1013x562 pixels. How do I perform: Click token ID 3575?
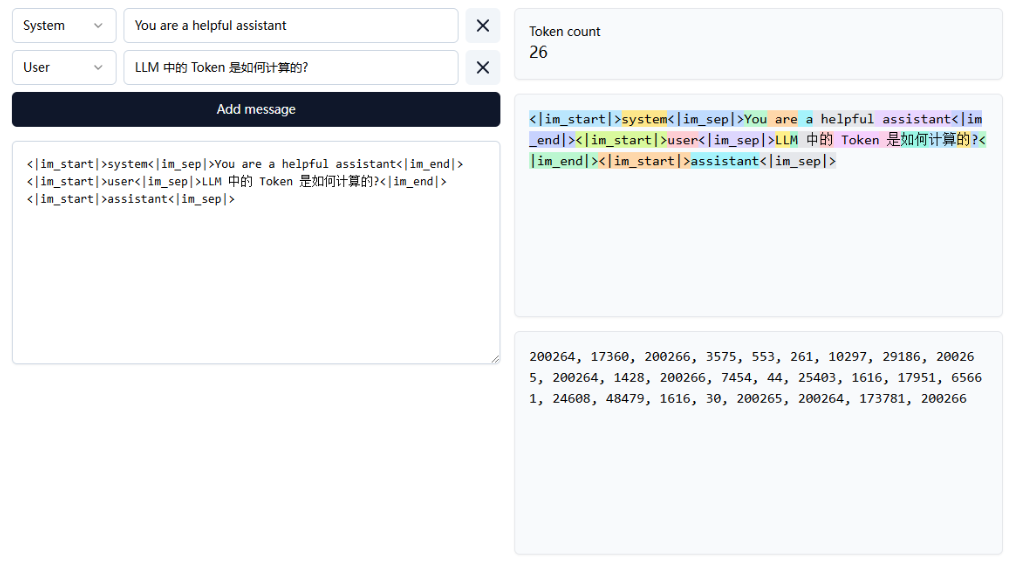[720, 357]
